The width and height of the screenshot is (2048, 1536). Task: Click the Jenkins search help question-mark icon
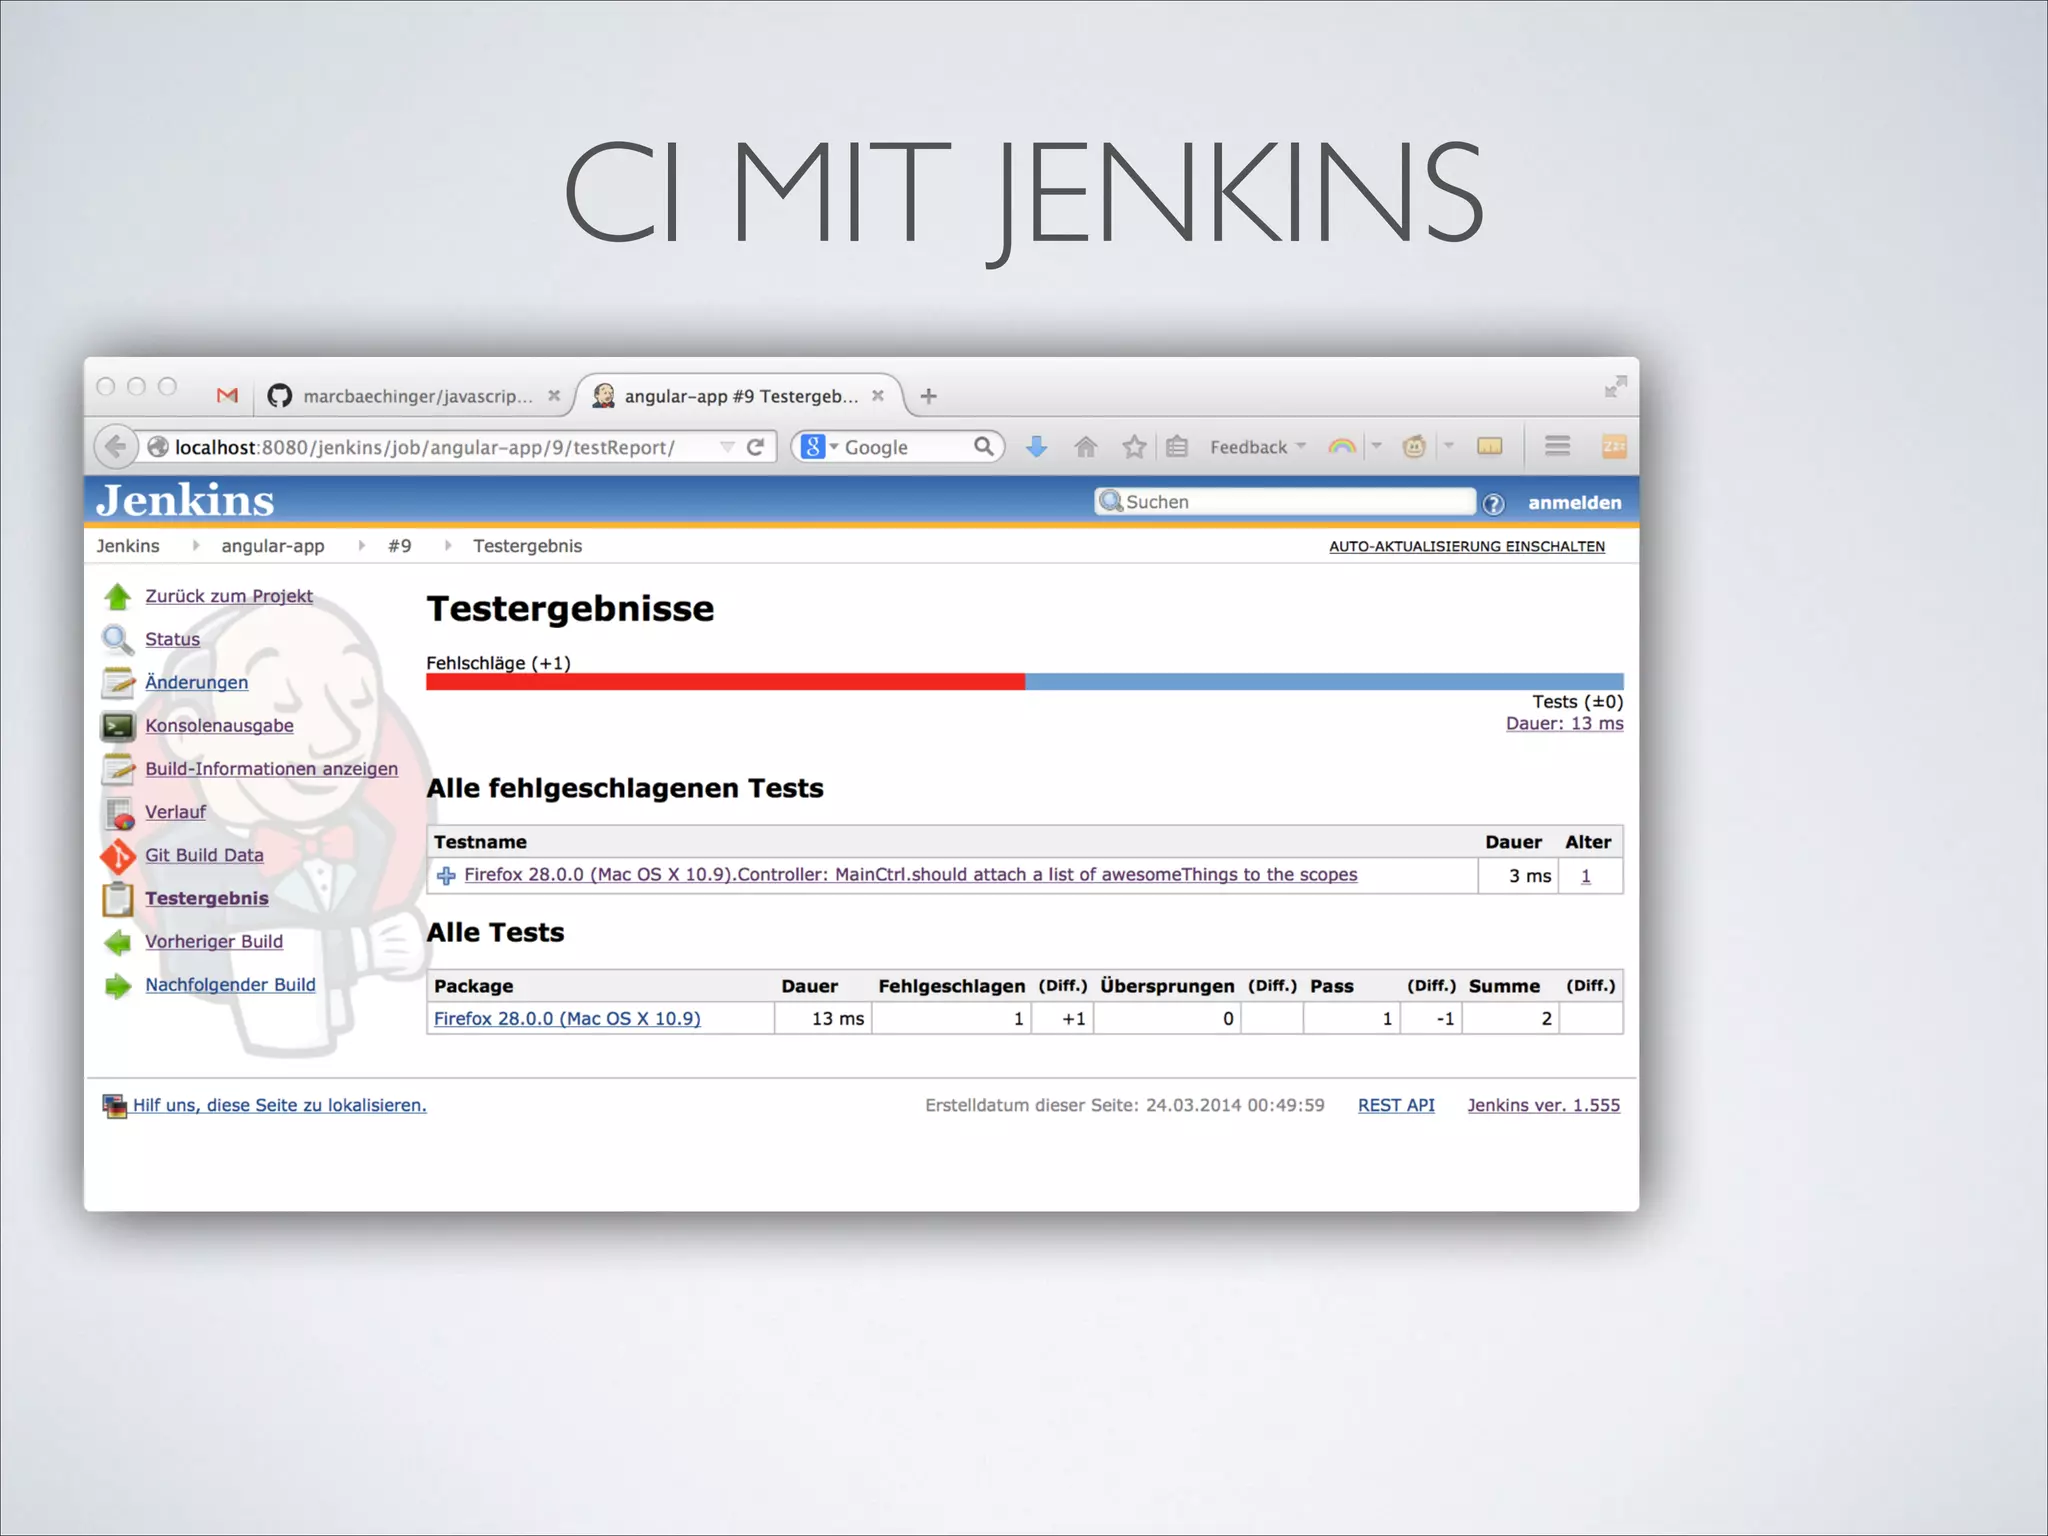(1494, 504)
